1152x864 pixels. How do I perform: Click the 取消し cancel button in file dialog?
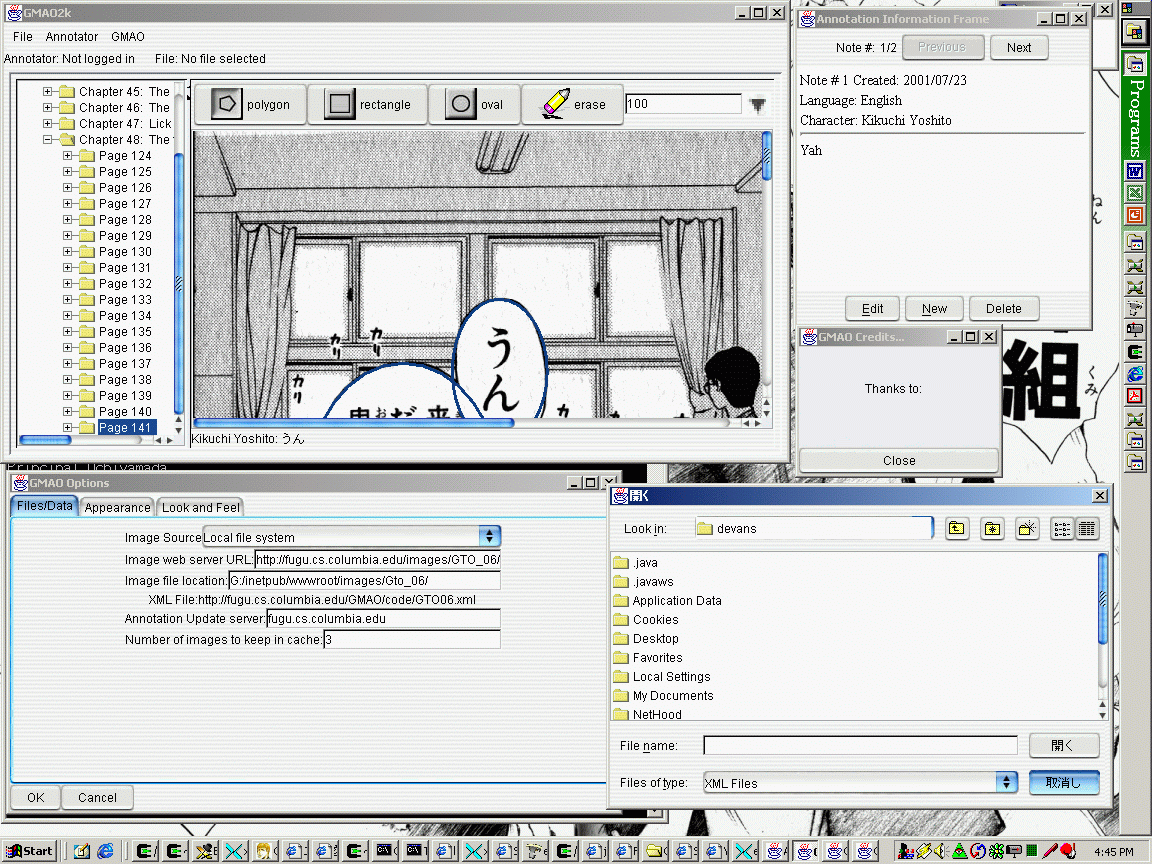1064,782
